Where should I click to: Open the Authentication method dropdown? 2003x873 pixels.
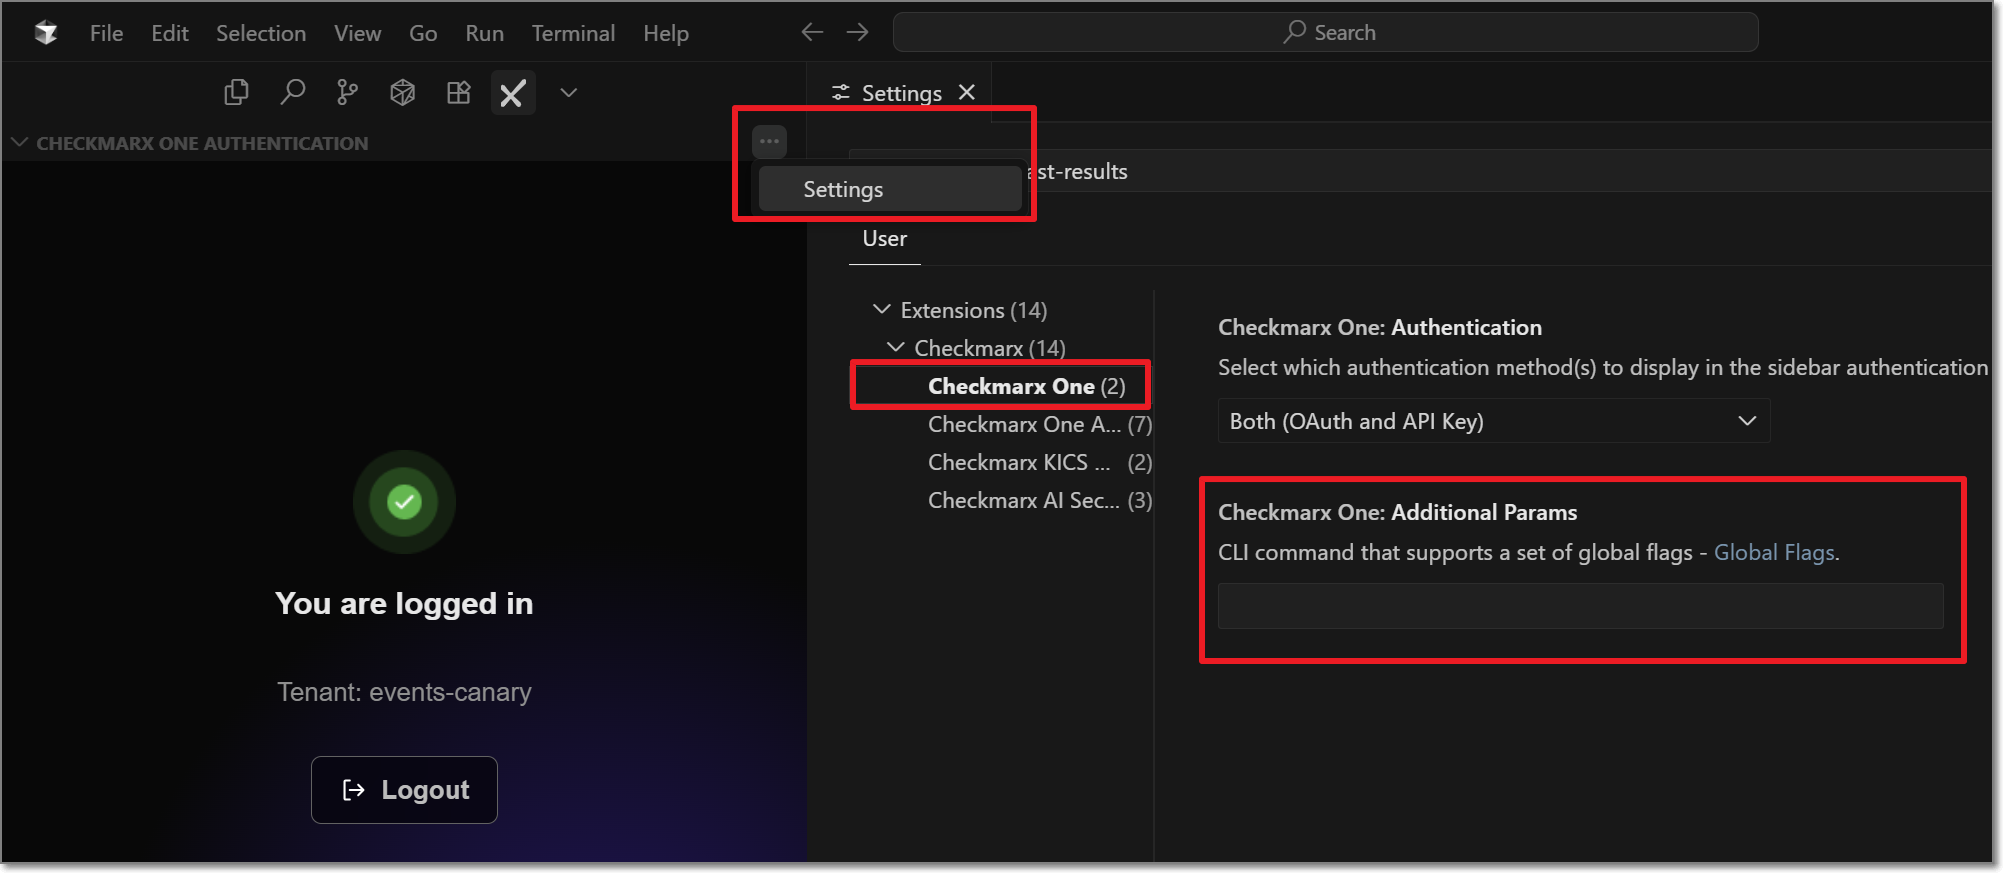point(1493,421)
